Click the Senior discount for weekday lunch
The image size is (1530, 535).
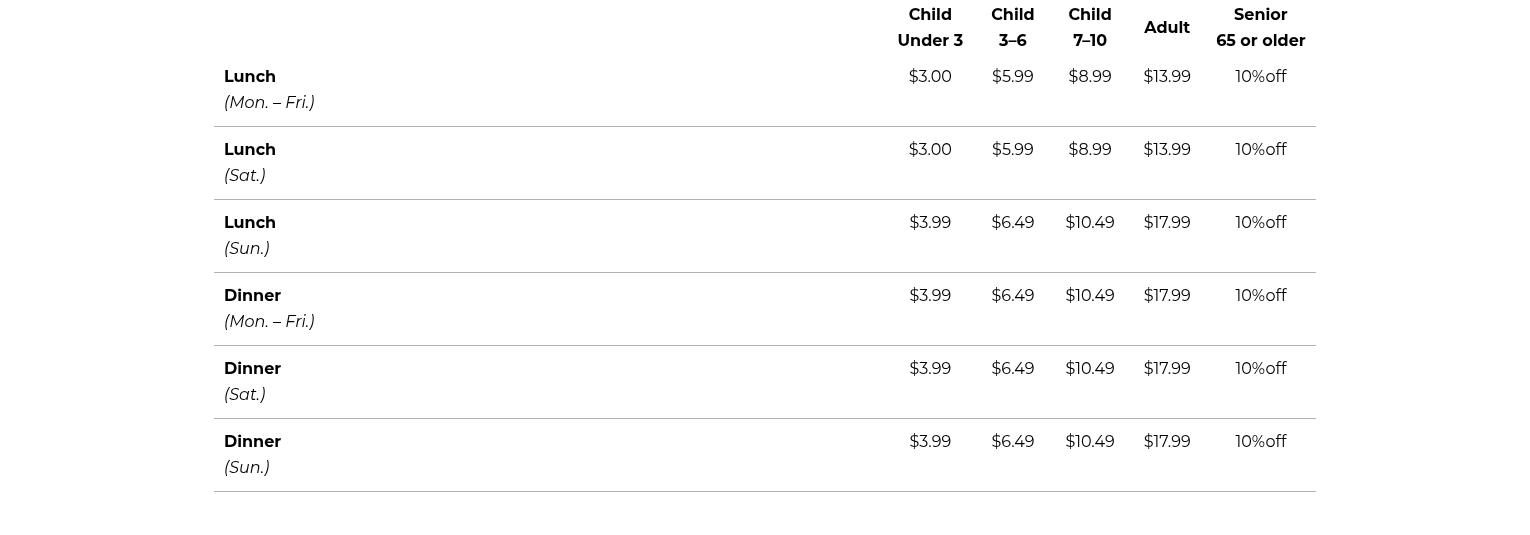point(1260,77)
